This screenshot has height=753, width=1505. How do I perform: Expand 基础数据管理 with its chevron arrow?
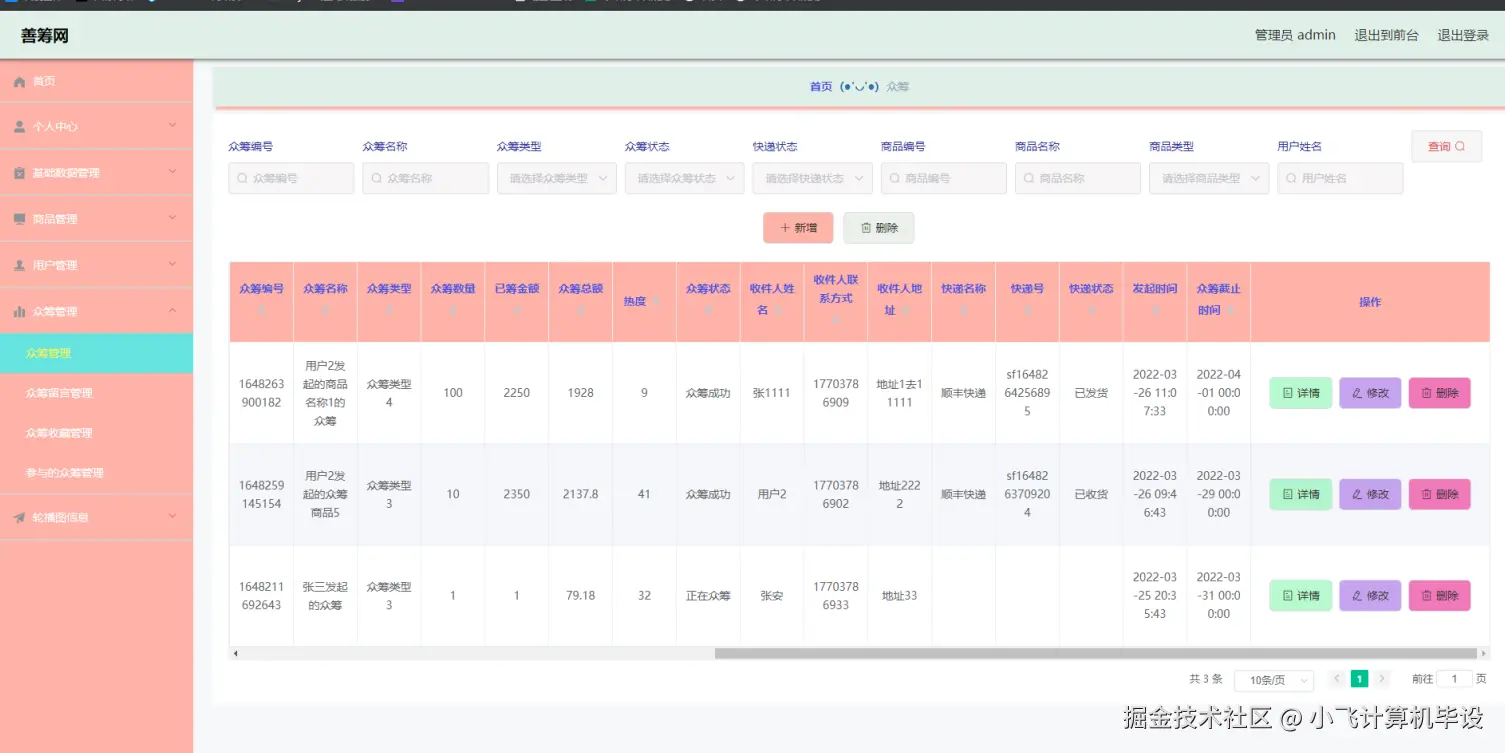click(172, 172)
